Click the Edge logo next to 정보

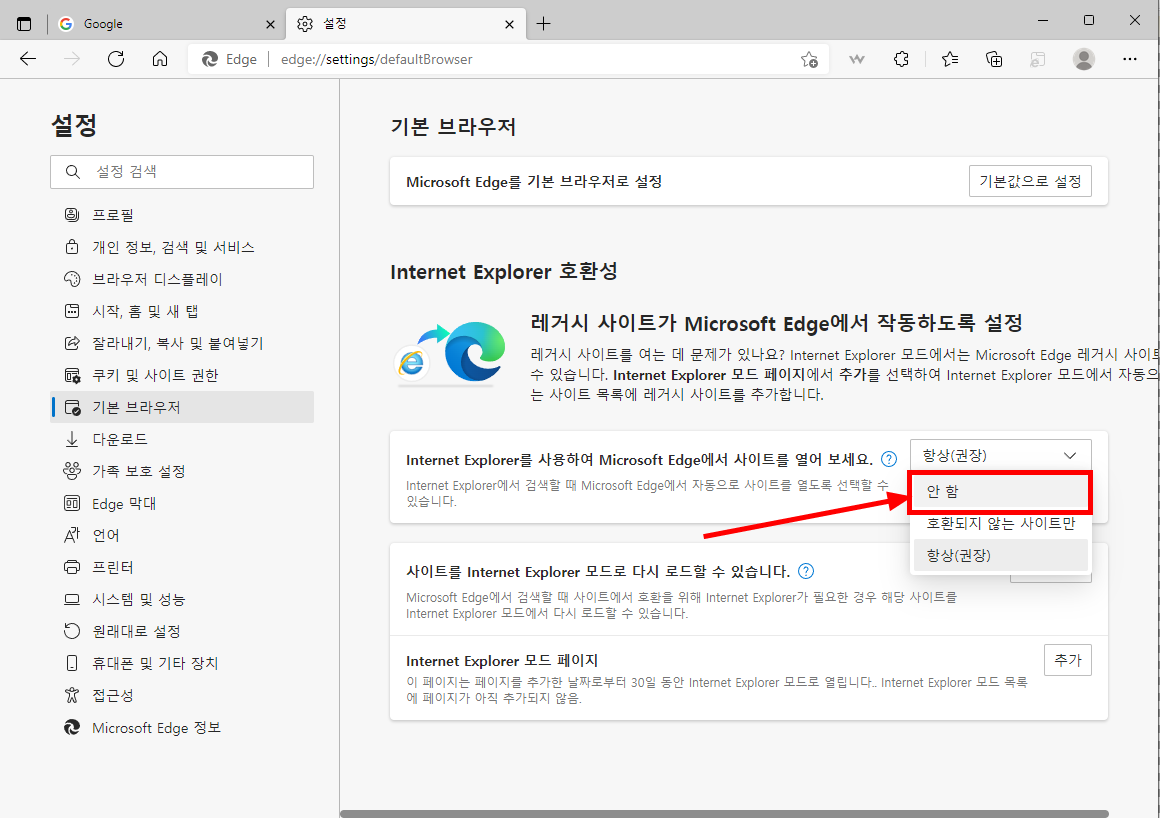72,728
